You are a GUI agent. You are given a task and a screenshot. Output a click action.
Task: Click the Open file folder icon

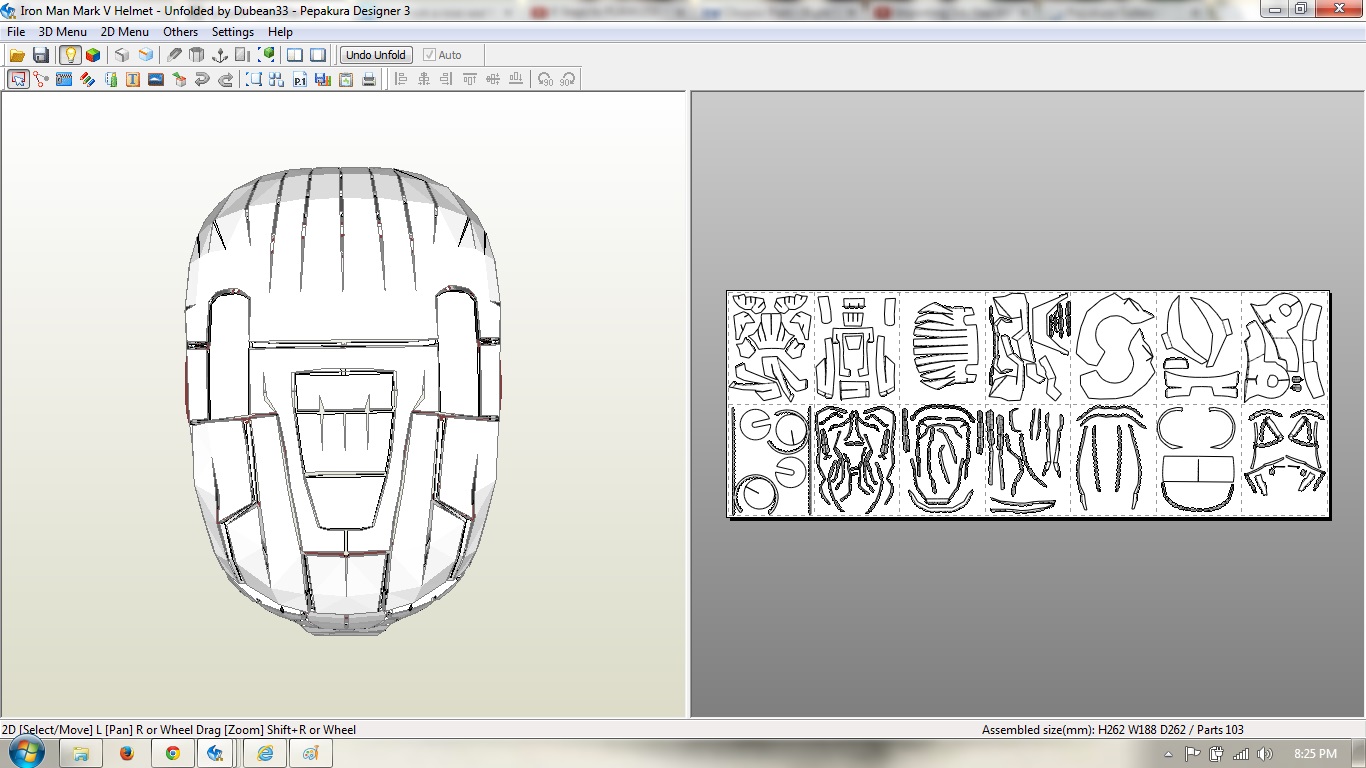pyautogui.click(x=17, y=55)
